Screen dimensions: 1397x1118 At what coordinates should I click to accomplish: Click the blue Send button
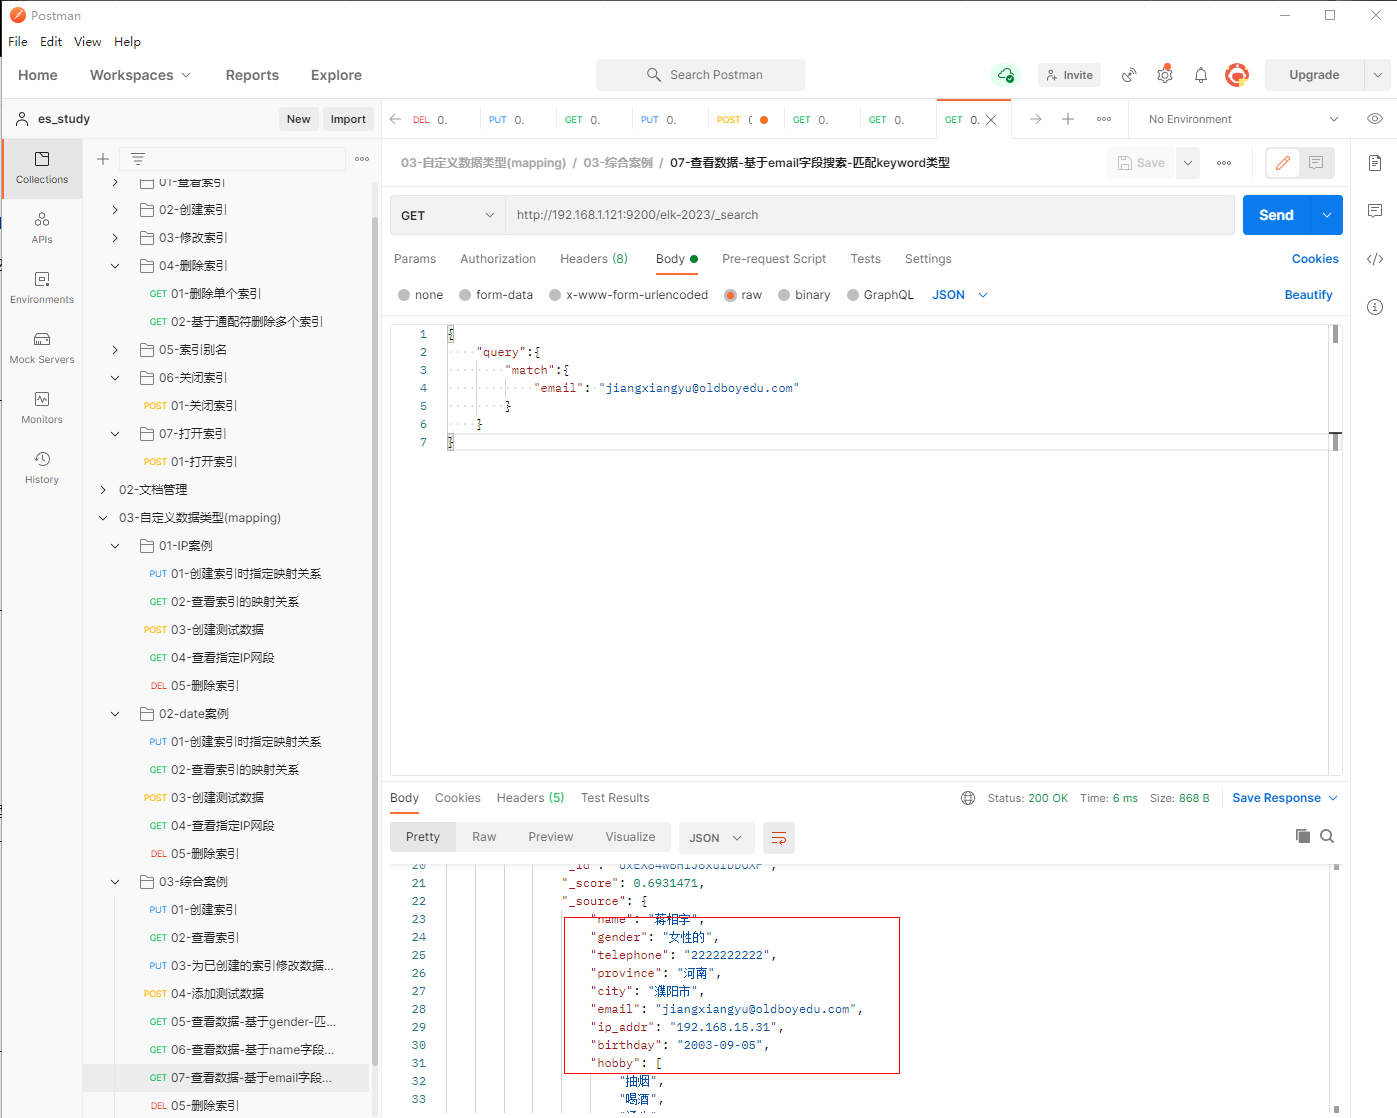1275,215
